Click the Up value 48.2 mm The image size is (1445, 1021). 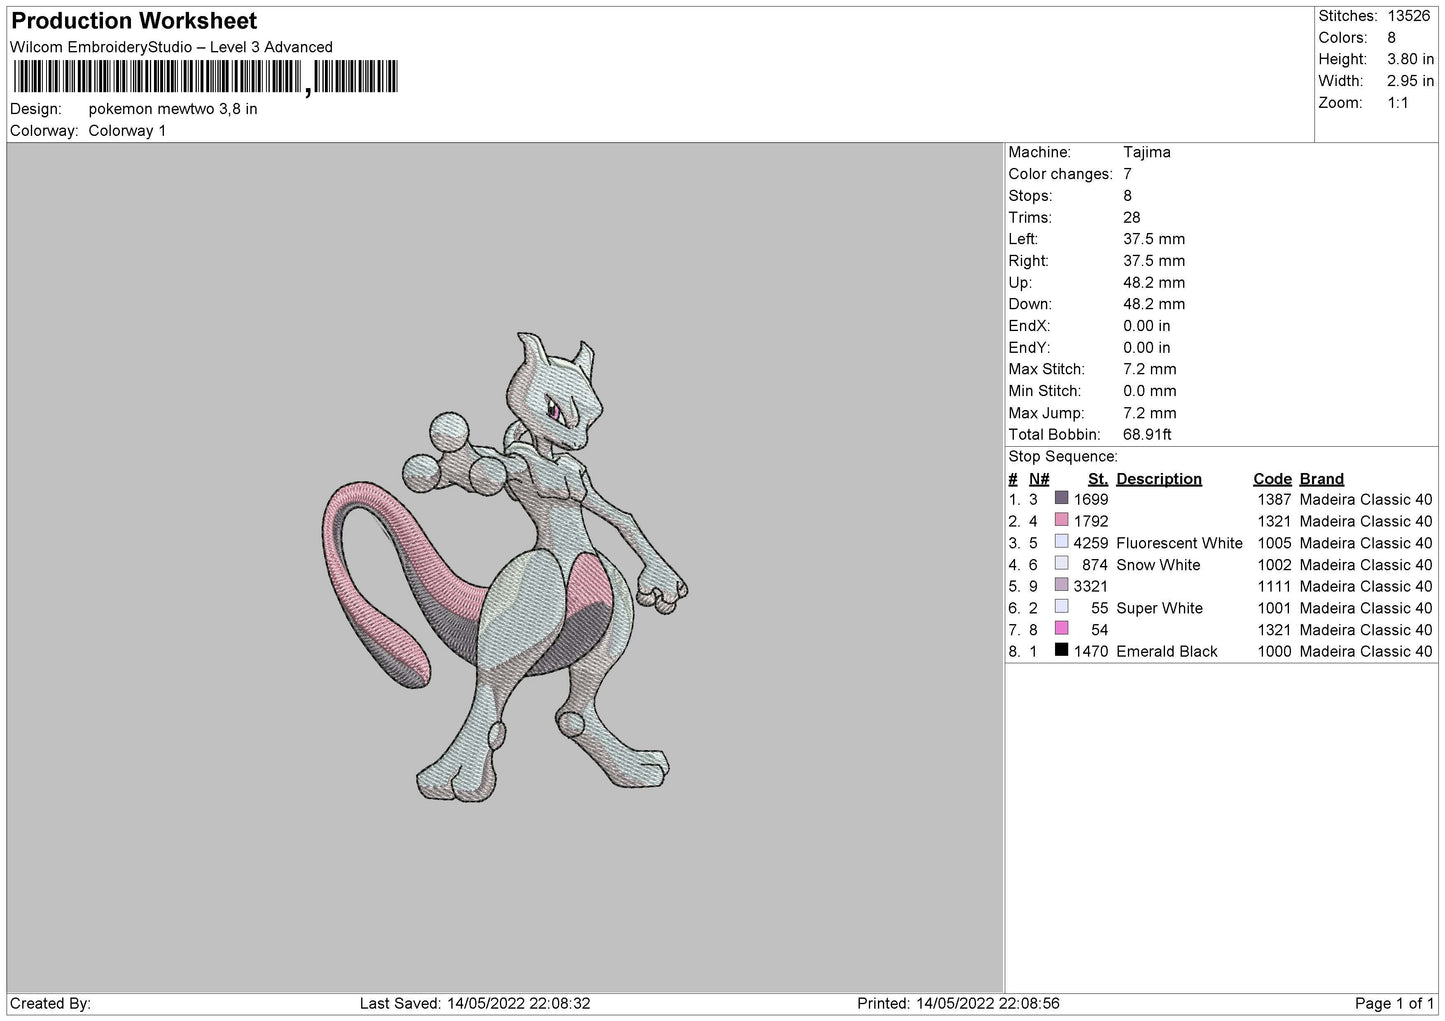(x=1154, y=283)
